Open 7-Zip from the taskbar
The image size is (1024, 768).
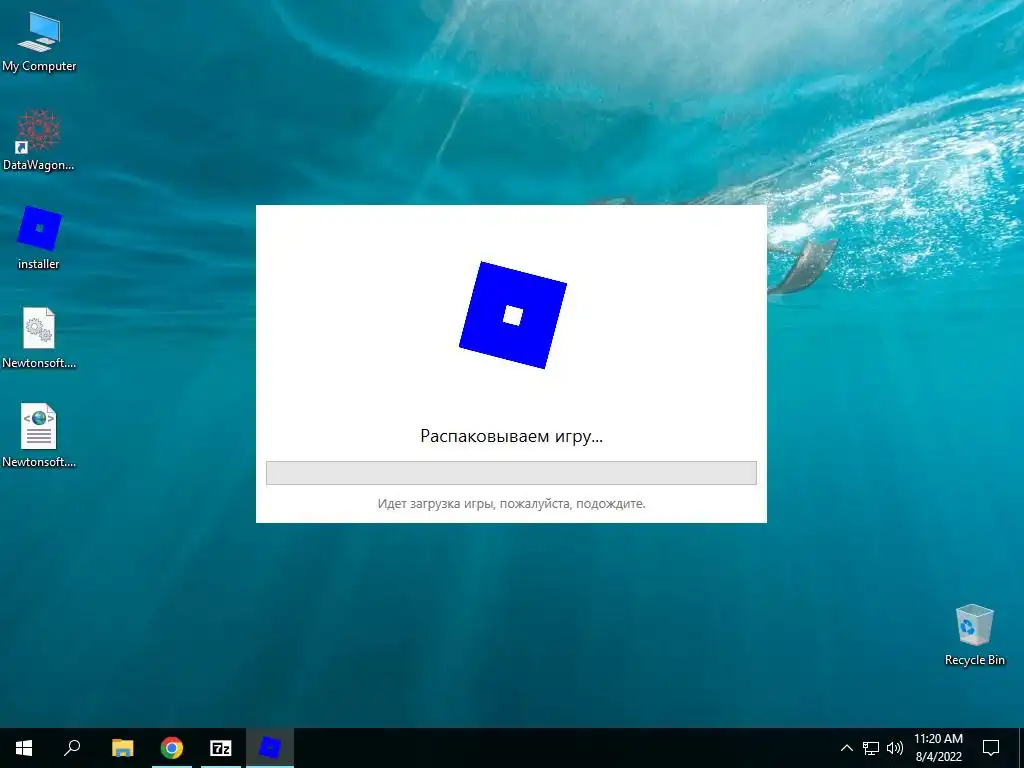221,748
